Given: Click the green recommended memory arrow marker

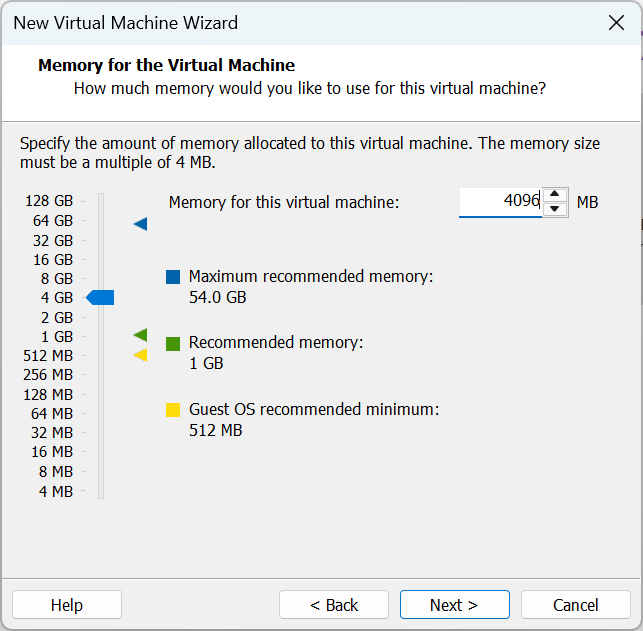Looking at the screenshot, I should (141, 335).
